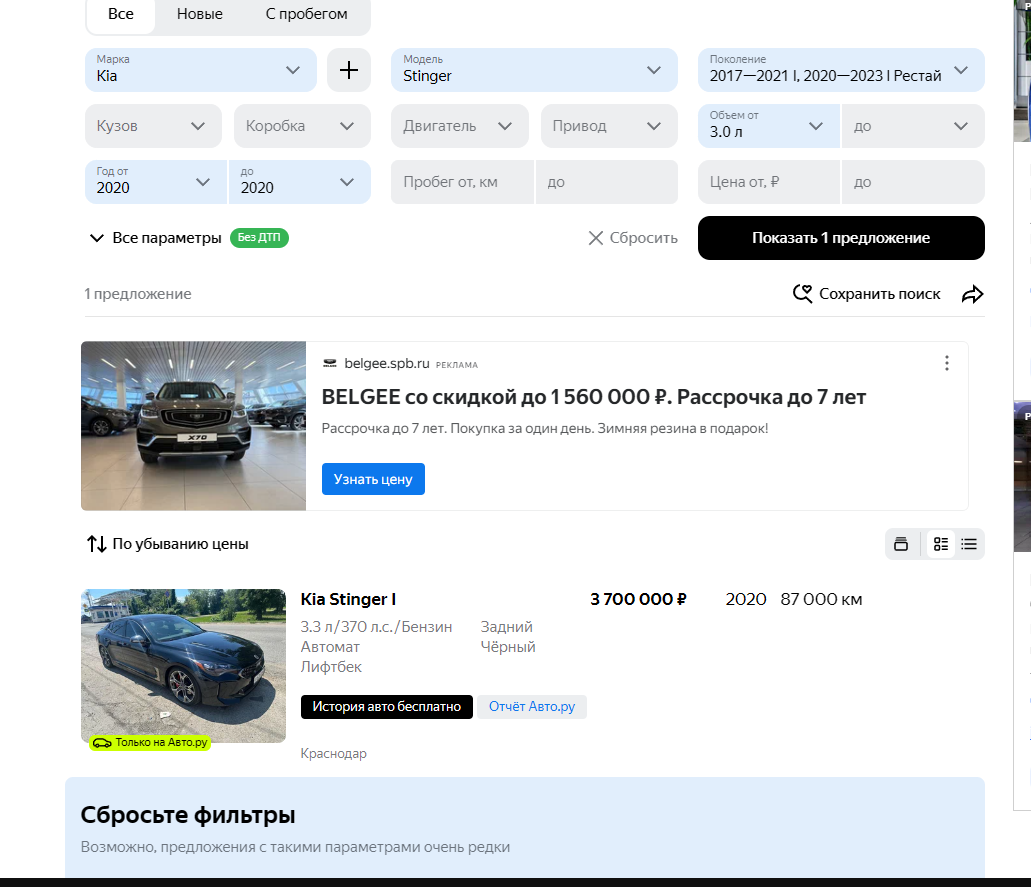
Task: Switch to the С пробегом tab
Action: [306, 14]
